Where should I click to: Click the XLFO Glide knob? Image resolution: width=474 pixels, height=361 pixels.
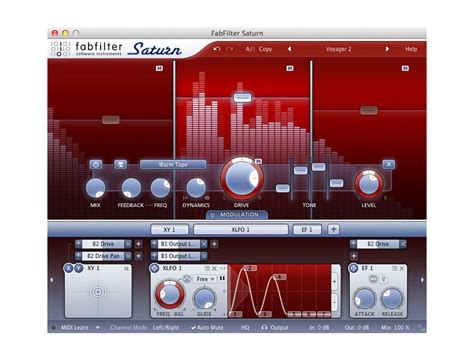click(204, 298)
